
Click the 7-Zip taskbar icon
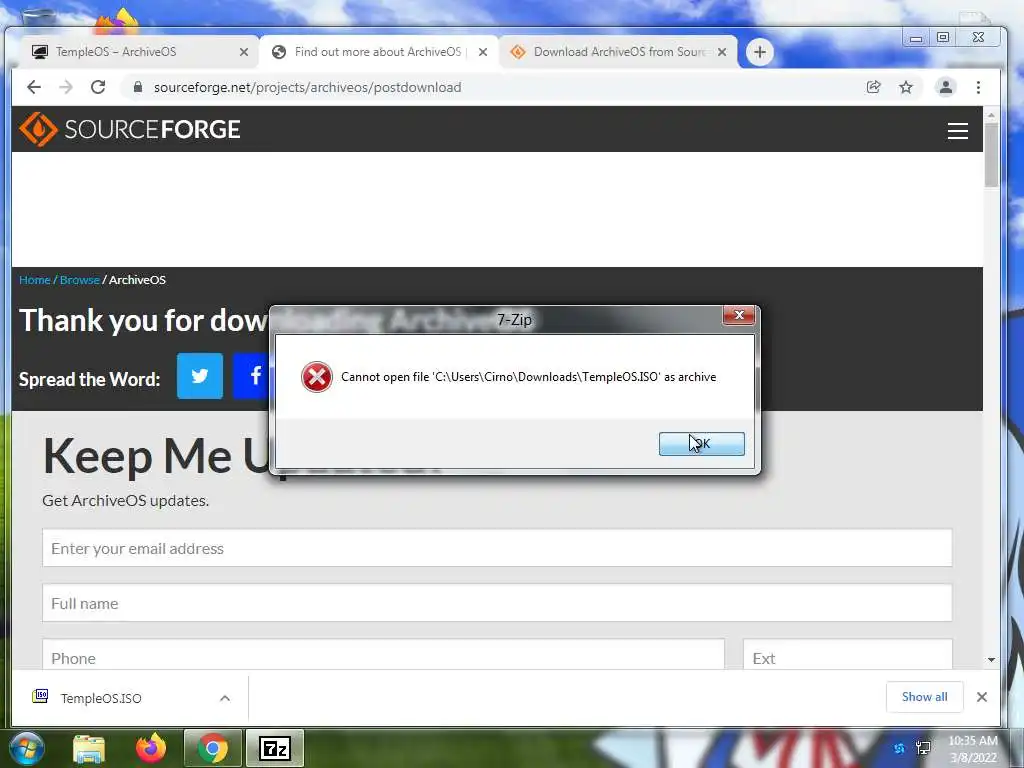(x=274, y=748)
